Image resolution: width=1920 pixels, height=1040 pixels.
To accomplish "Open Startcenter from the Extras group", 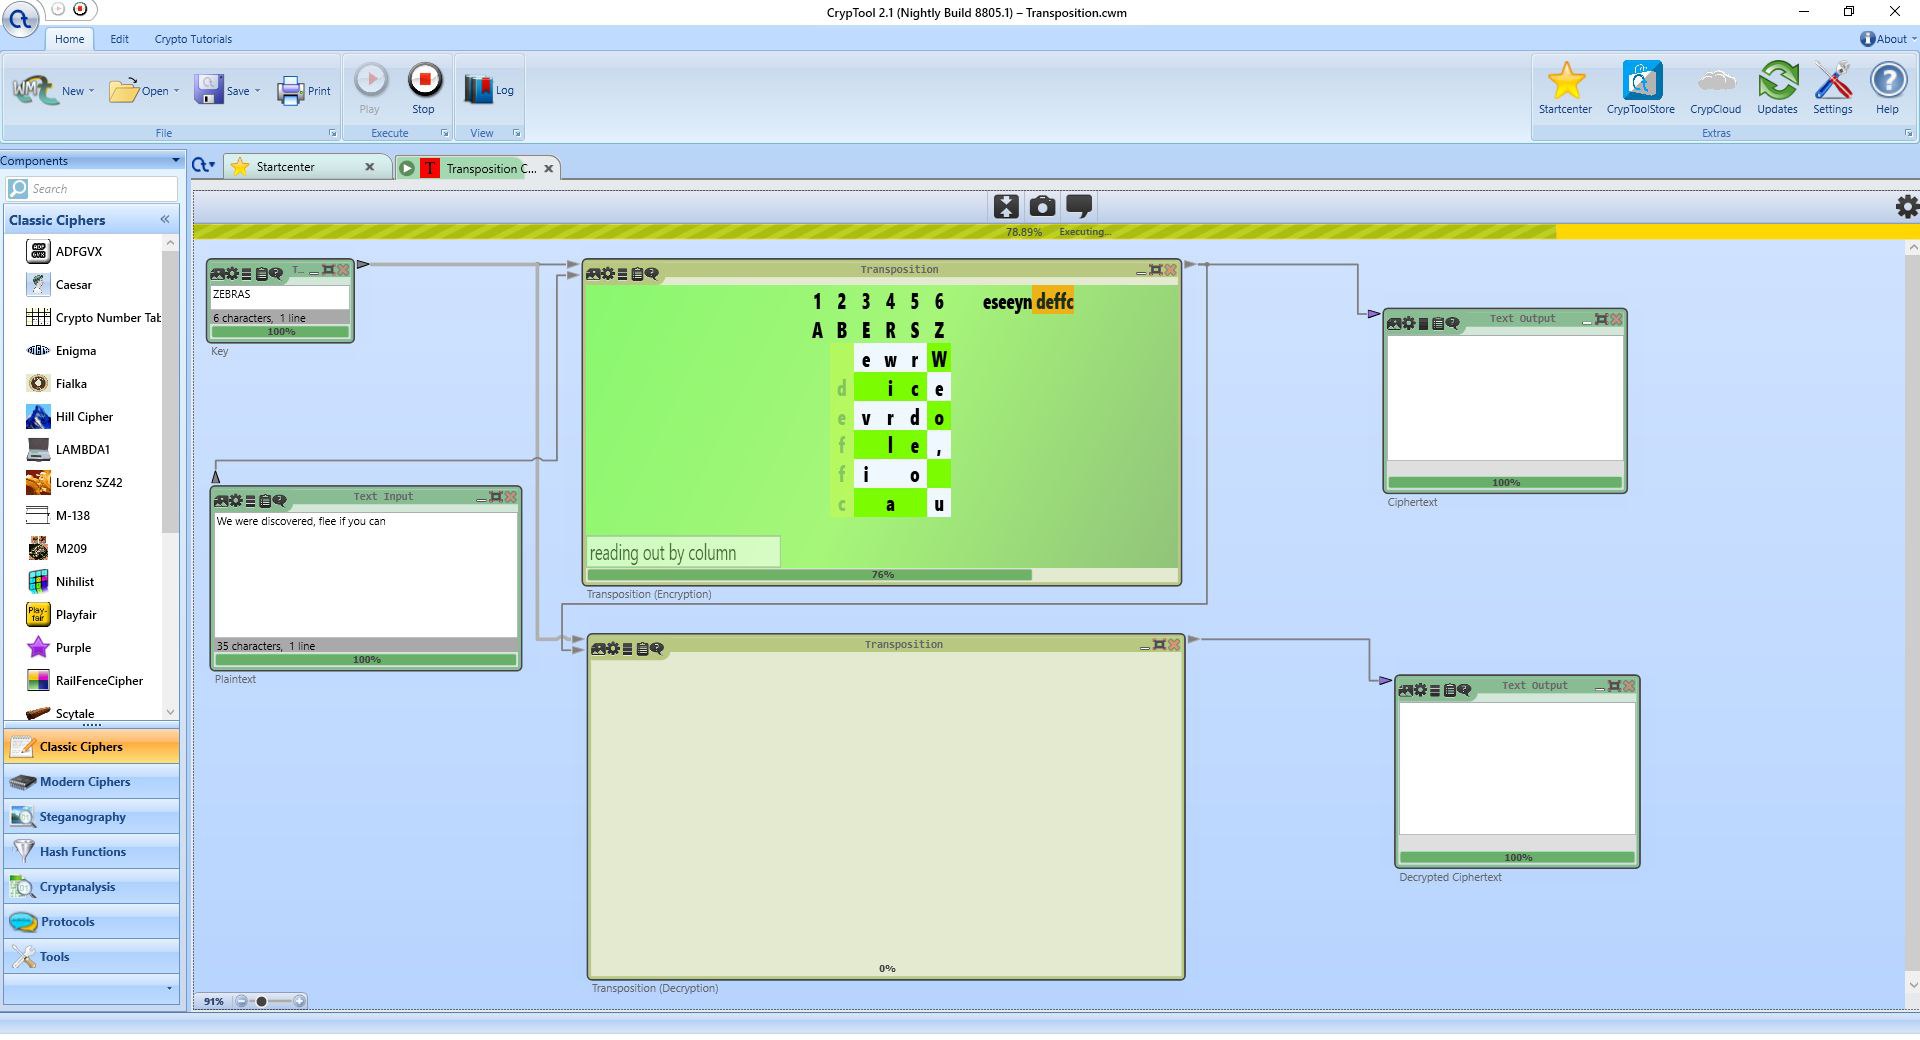I will click(1565, 88).
